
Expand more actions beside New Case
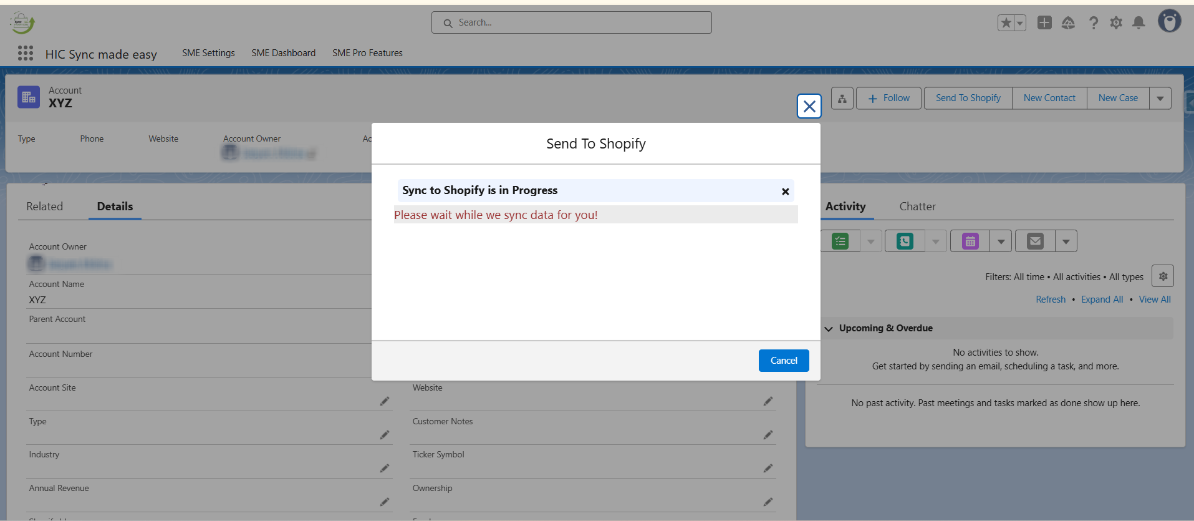click(x=1160, y=98)
